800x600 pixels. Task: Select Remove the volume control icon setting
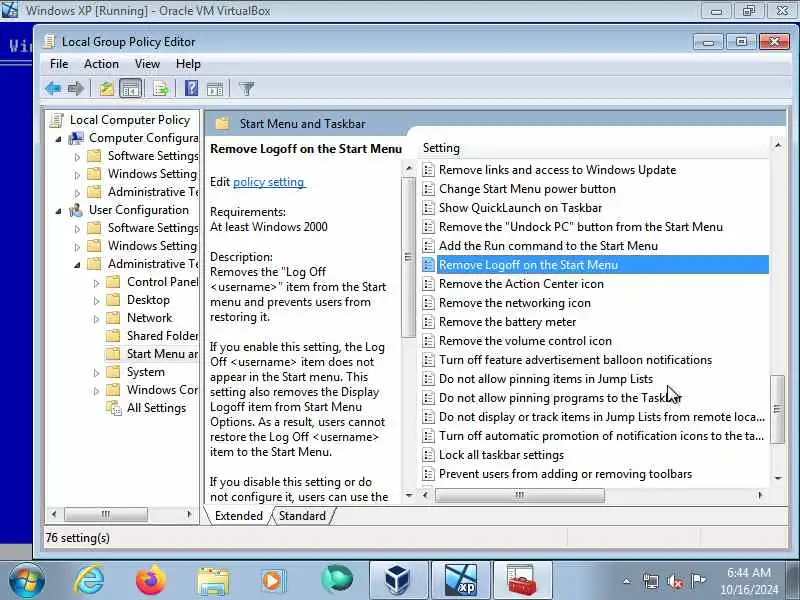(x=525, y=341)
